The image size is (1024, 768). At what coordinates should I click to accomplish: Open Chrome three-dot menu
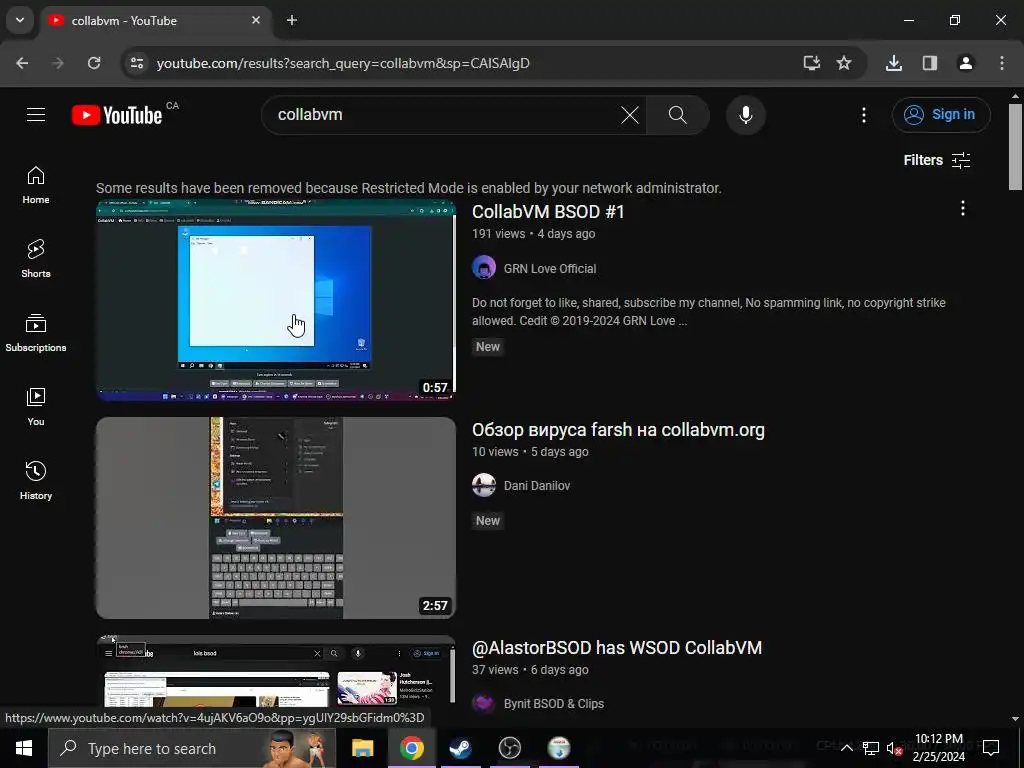tap(1002, 63)
